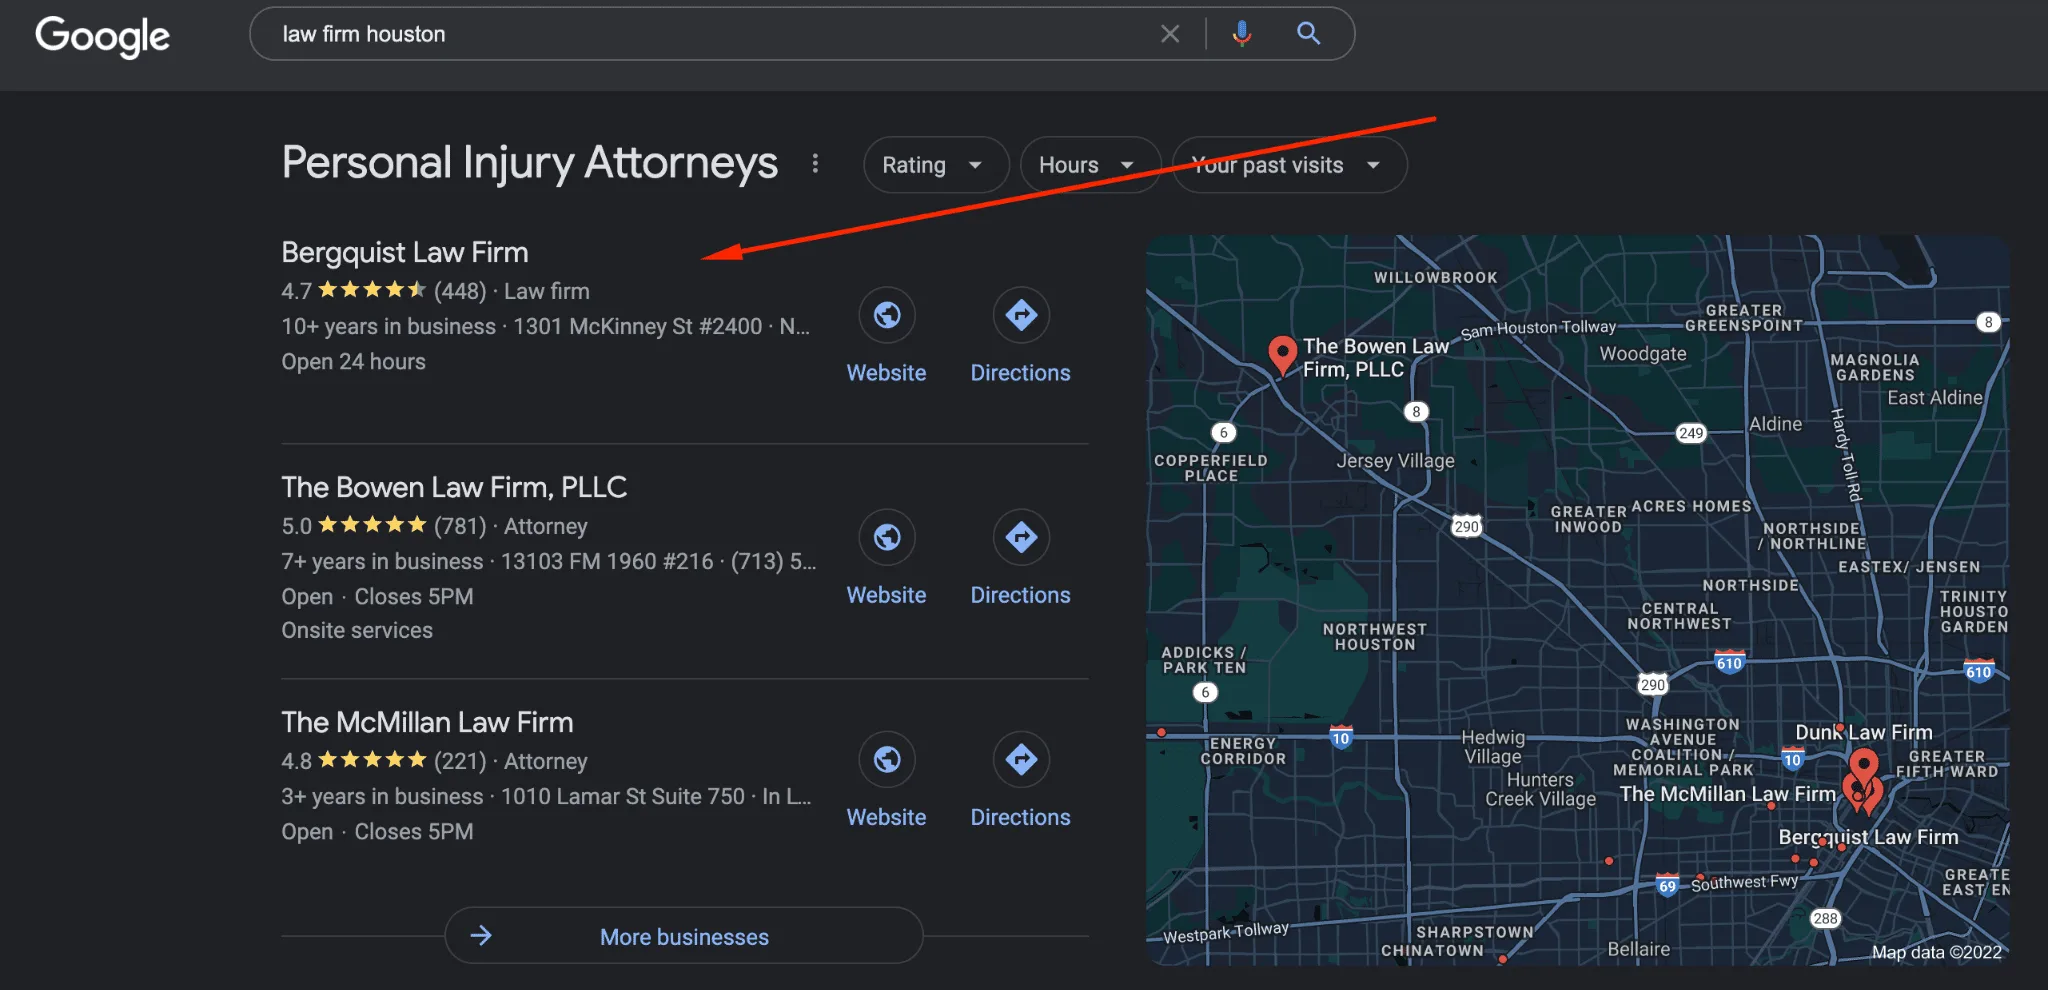Click Website label for Bergquist Law Firm
The image size is (2048, 990).
point(887,373)
